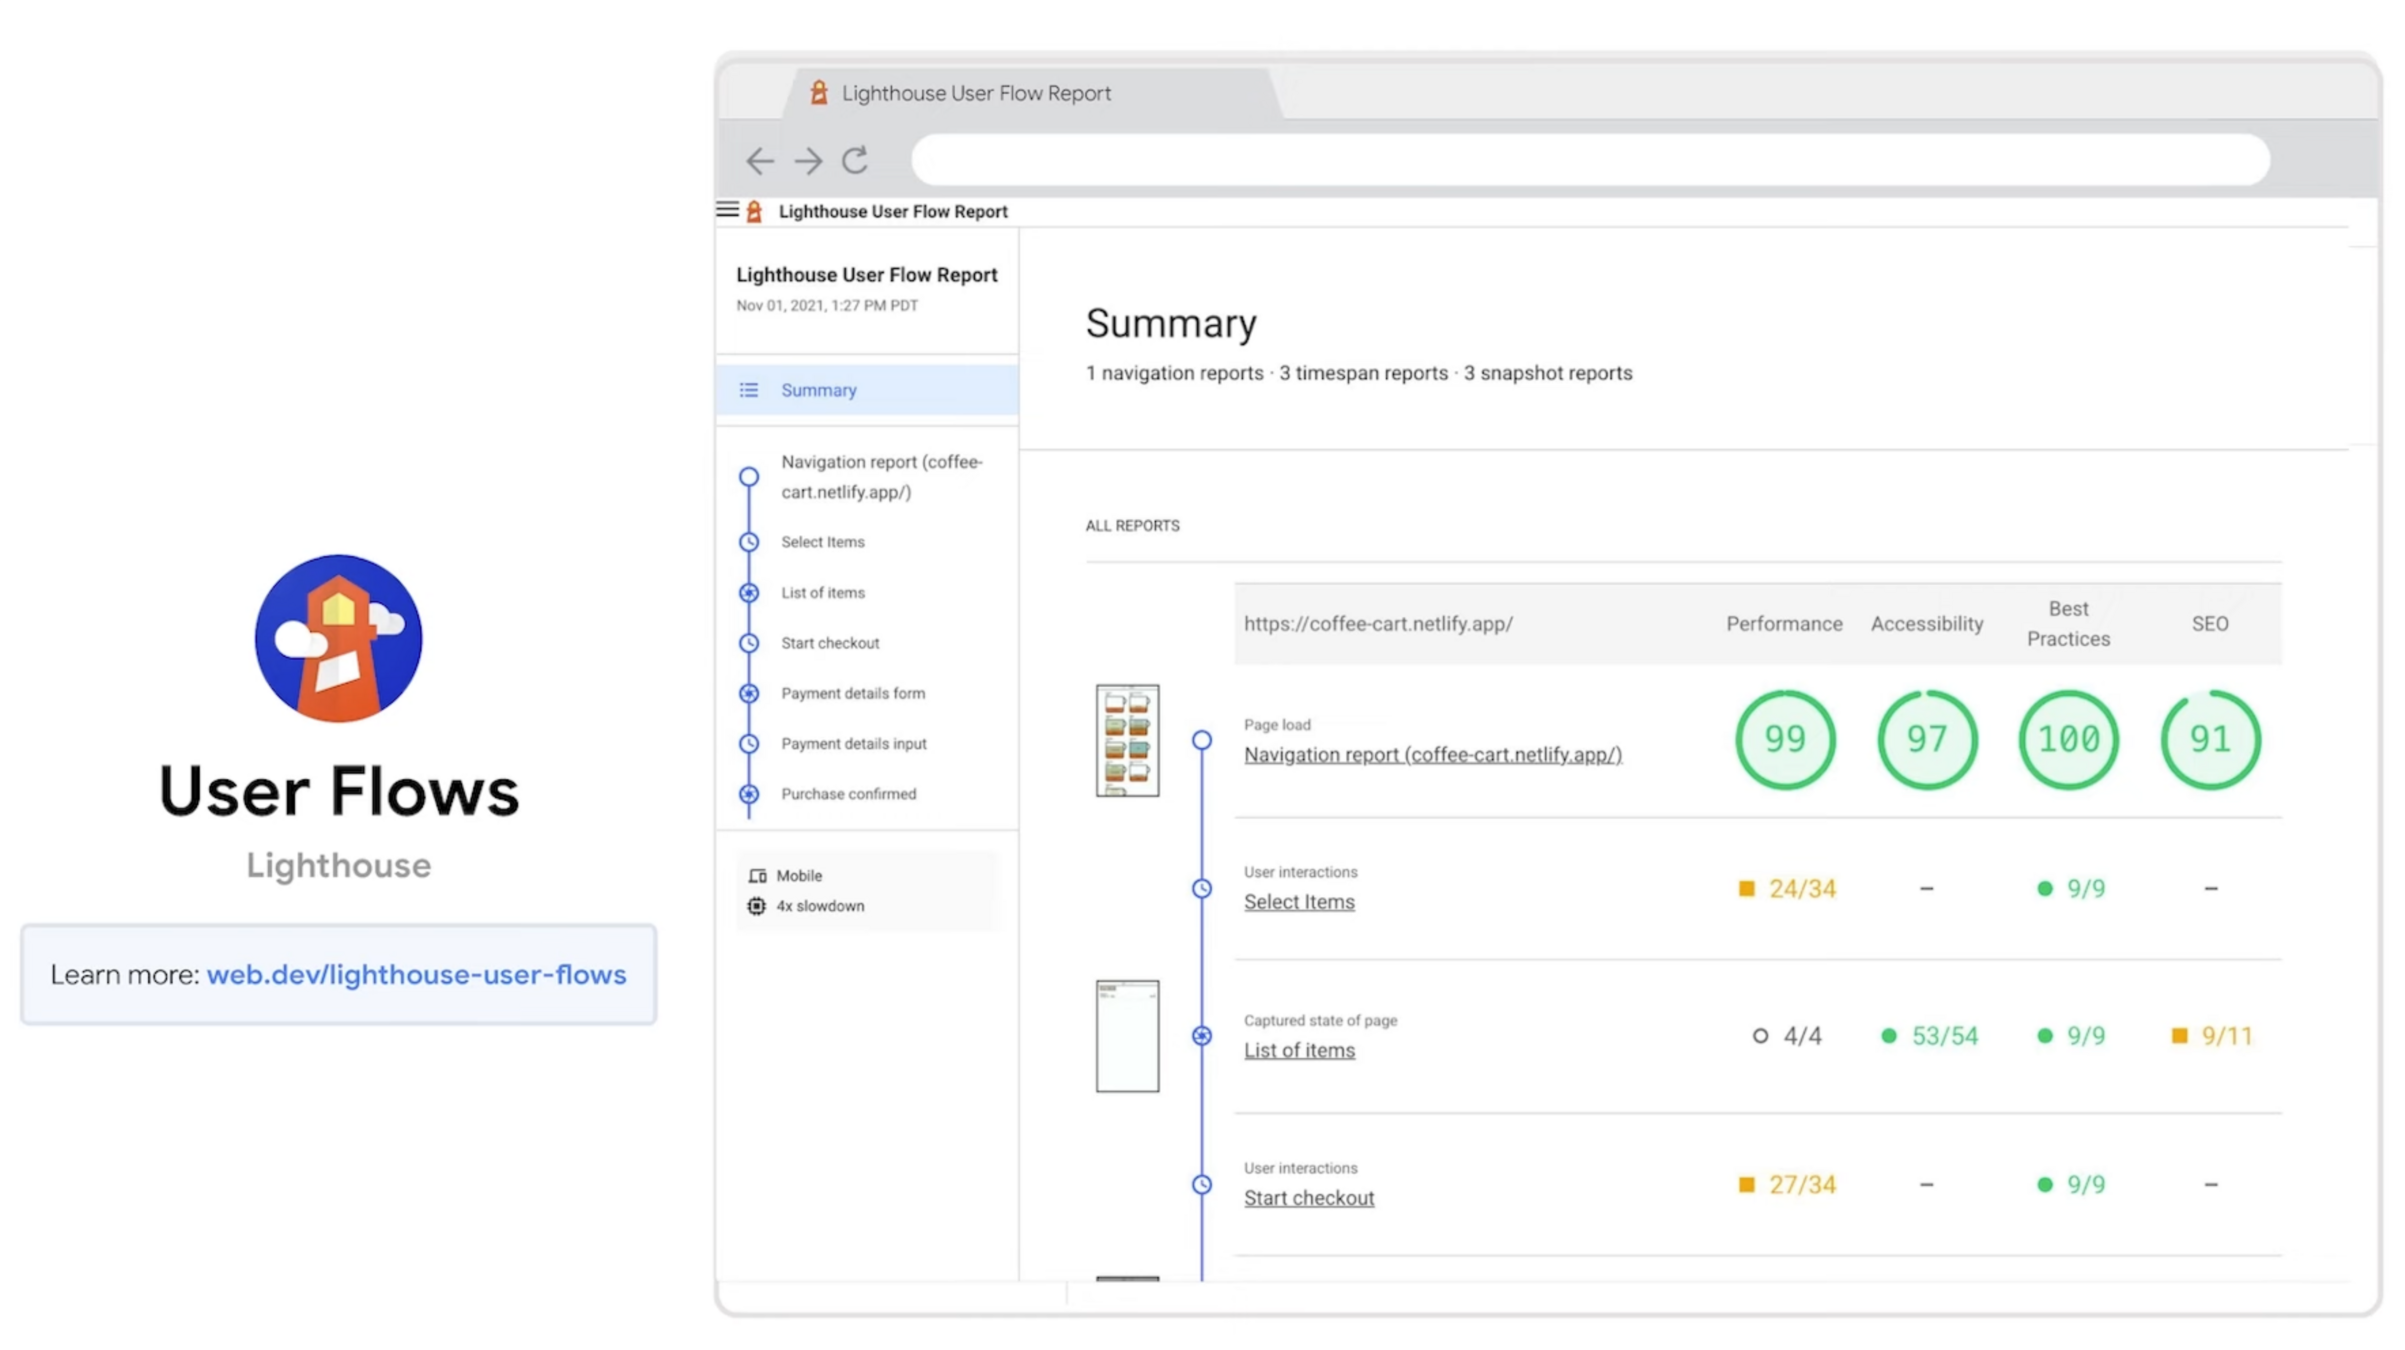
Task: Click the Mobile device icon in sidebar
Action: [x=757, y=875]
